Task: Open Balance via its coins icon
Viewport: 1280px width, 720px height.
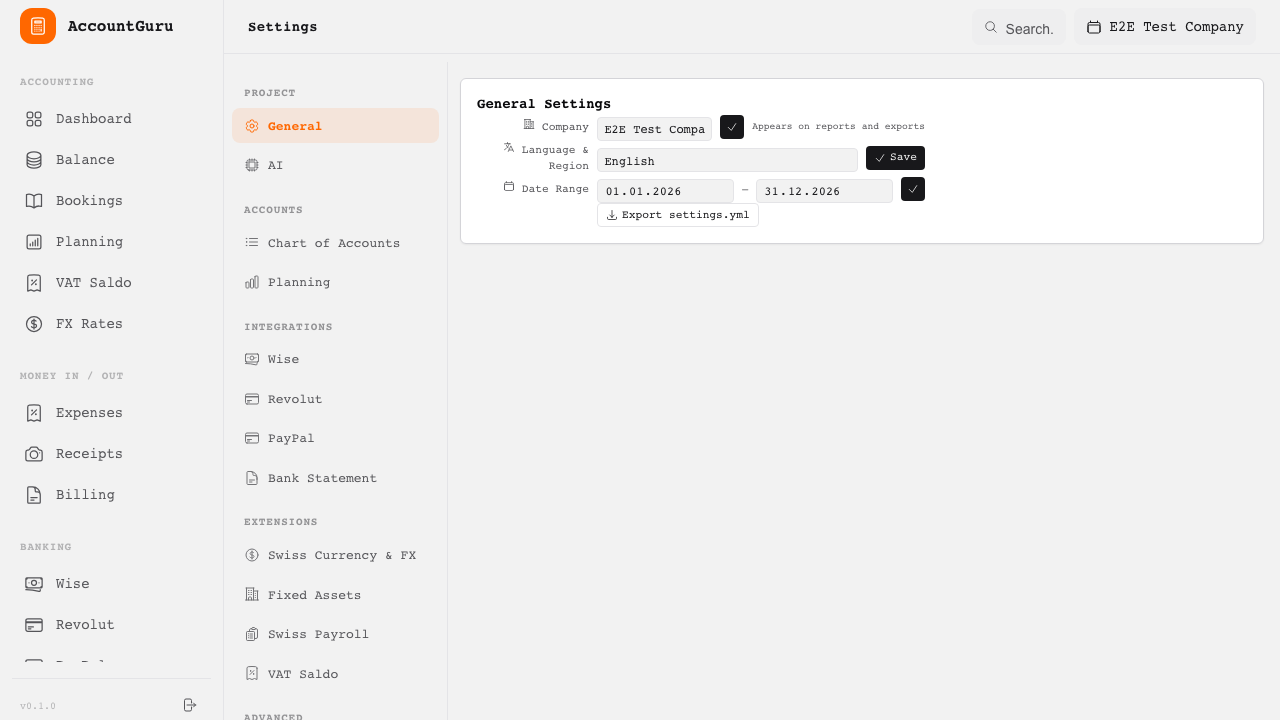Action: (34, 160)
